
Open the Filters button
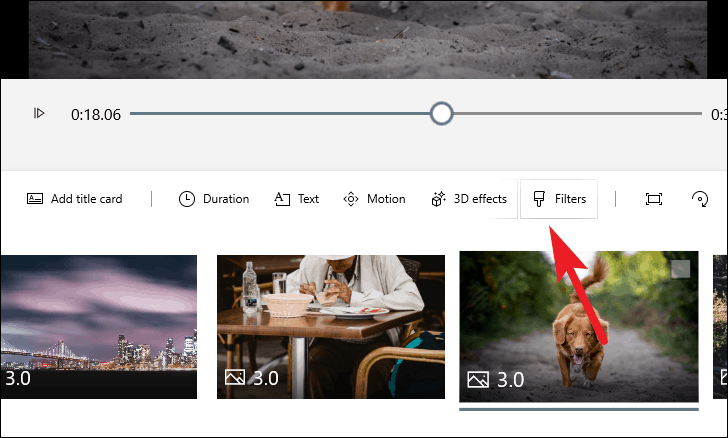click(559, 199)
